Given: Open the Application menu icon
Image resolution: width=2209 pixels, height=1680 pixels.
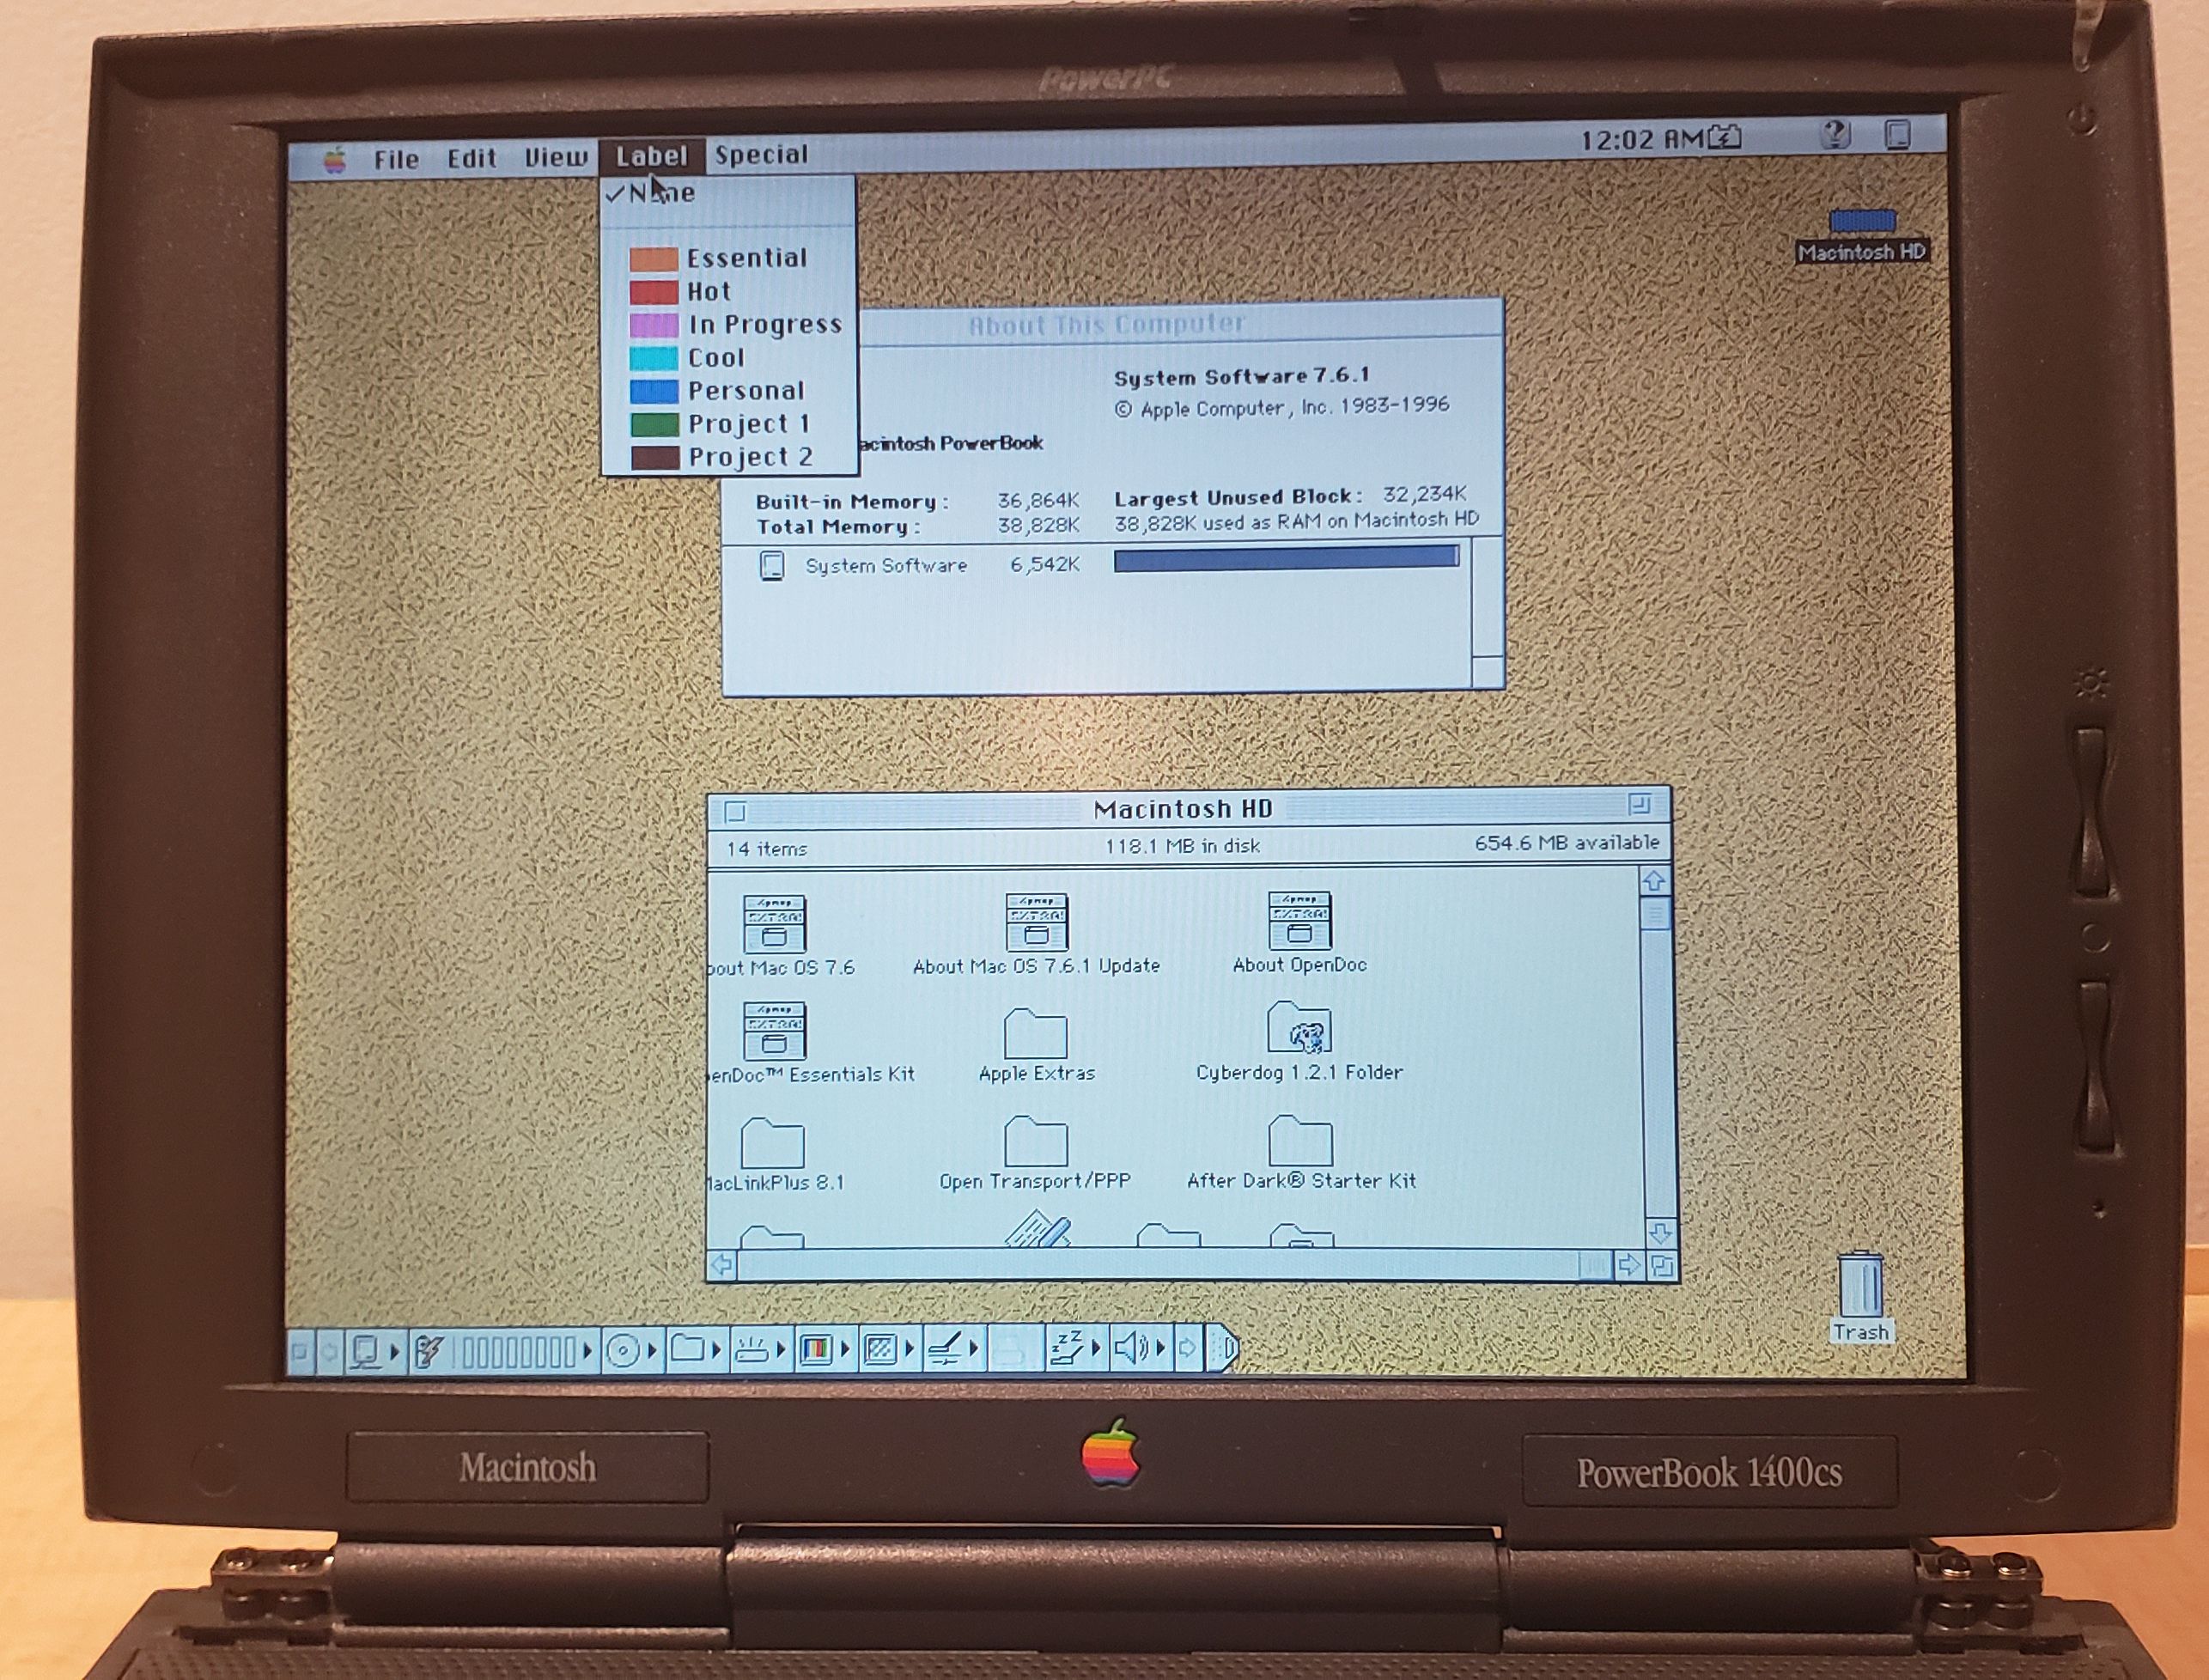Looking at the screenshot, I should [1898, 134].
